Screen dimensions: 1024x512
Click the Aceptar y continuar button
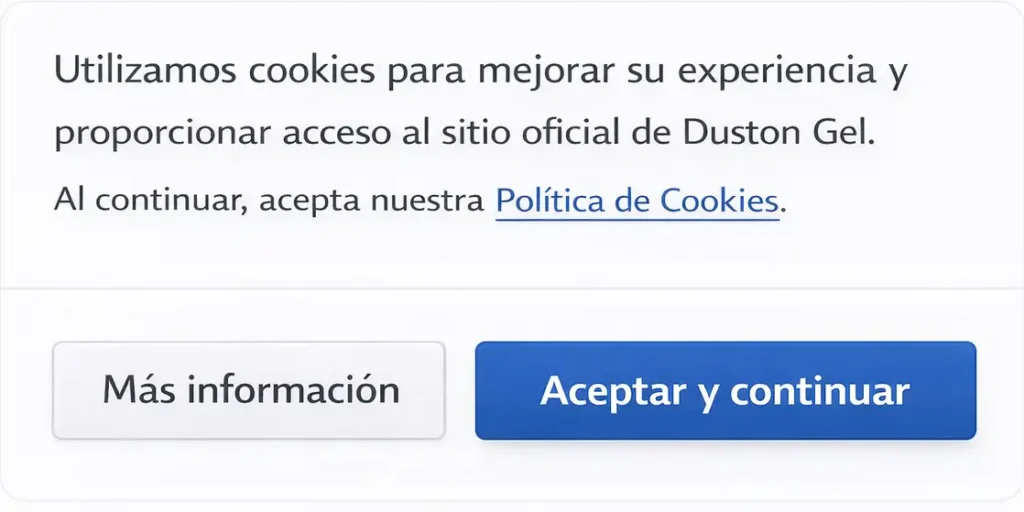tap(726, 391)
